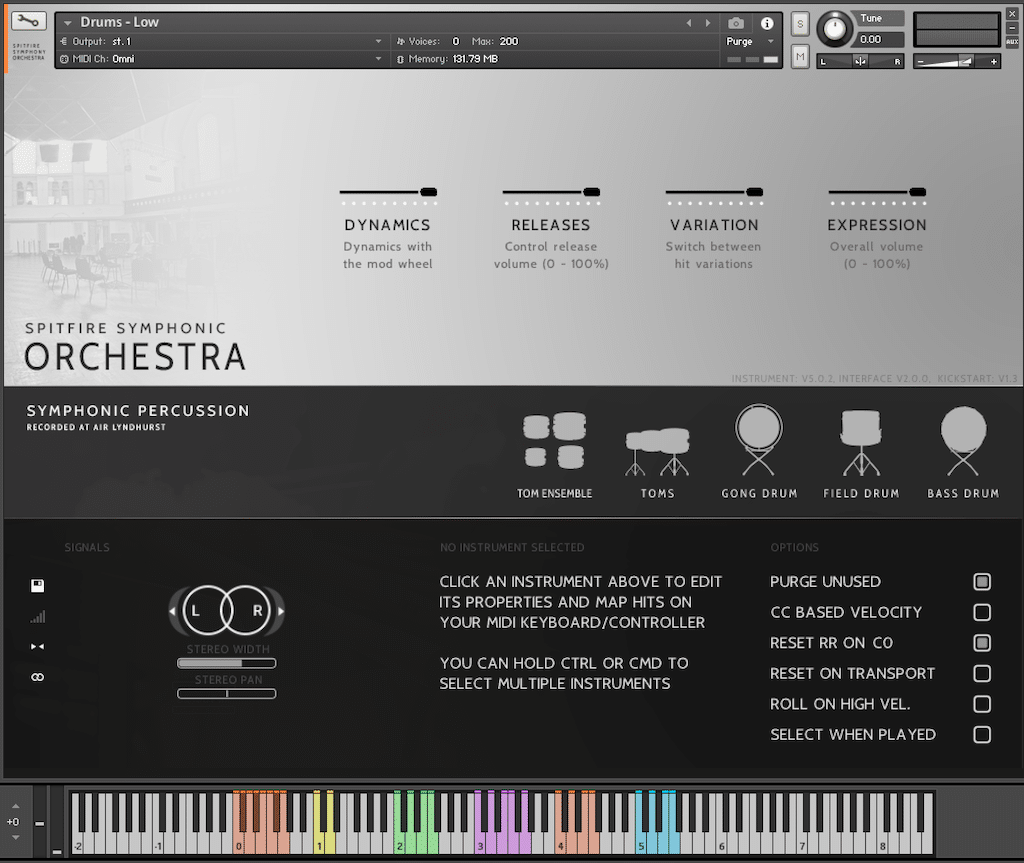Viewport: 1024px width, 863px height.
Task: Click the SIGNALS section label
Action: pos(87,547)
